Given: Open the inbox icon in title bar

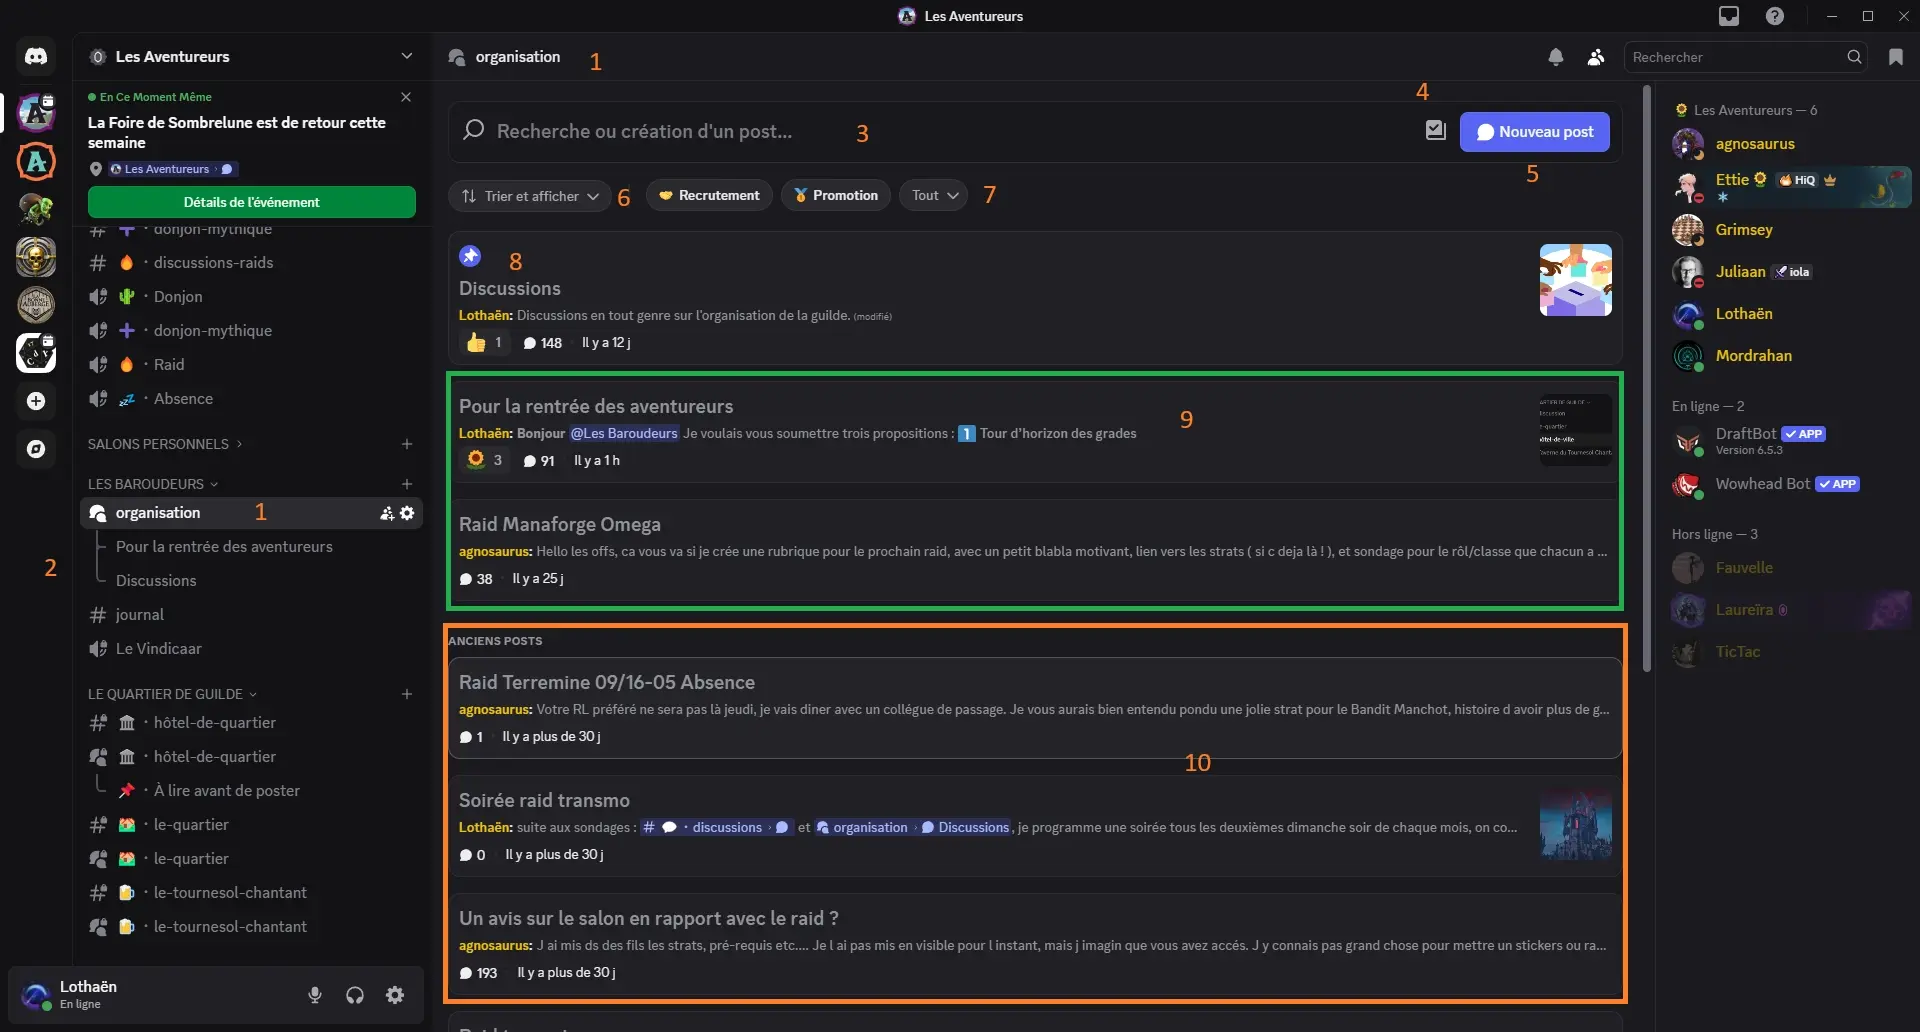Looking at the screenshot, I should pyautogui.click(x=1729, y=16).
